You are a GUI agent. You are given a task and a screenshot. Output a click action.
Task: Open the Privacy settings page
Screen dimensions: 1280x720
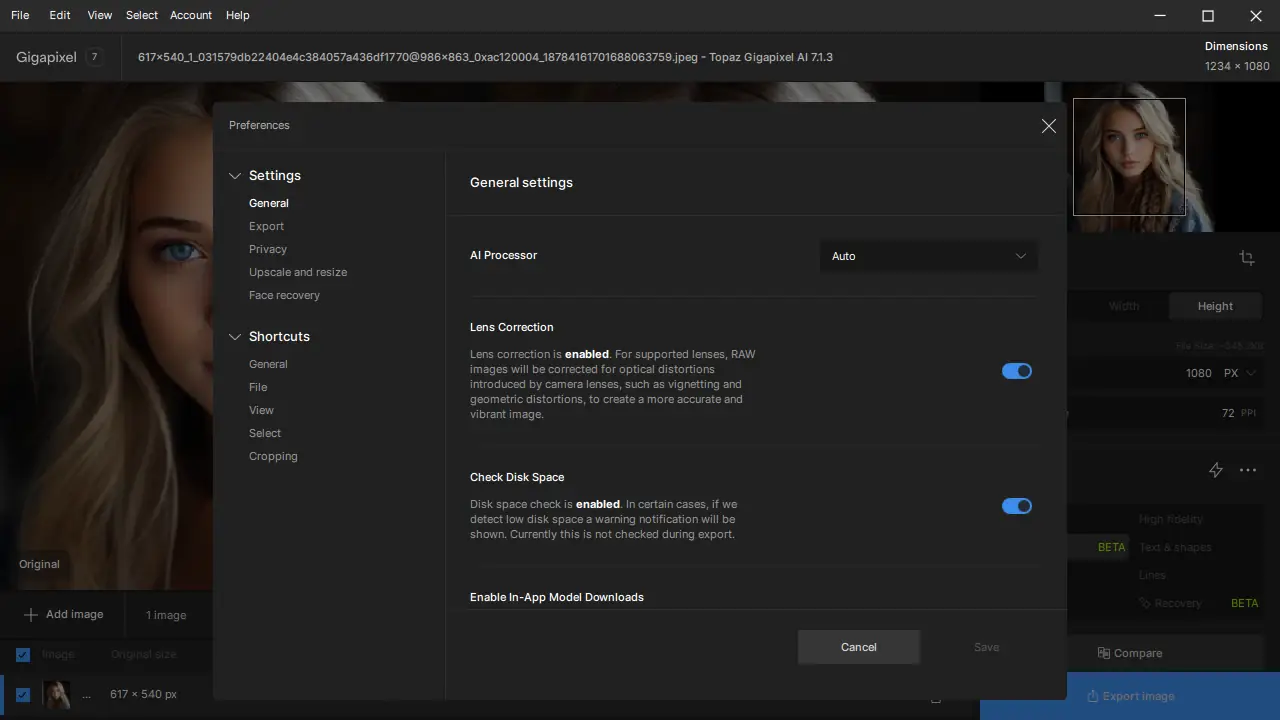click(x=268, y=249)
